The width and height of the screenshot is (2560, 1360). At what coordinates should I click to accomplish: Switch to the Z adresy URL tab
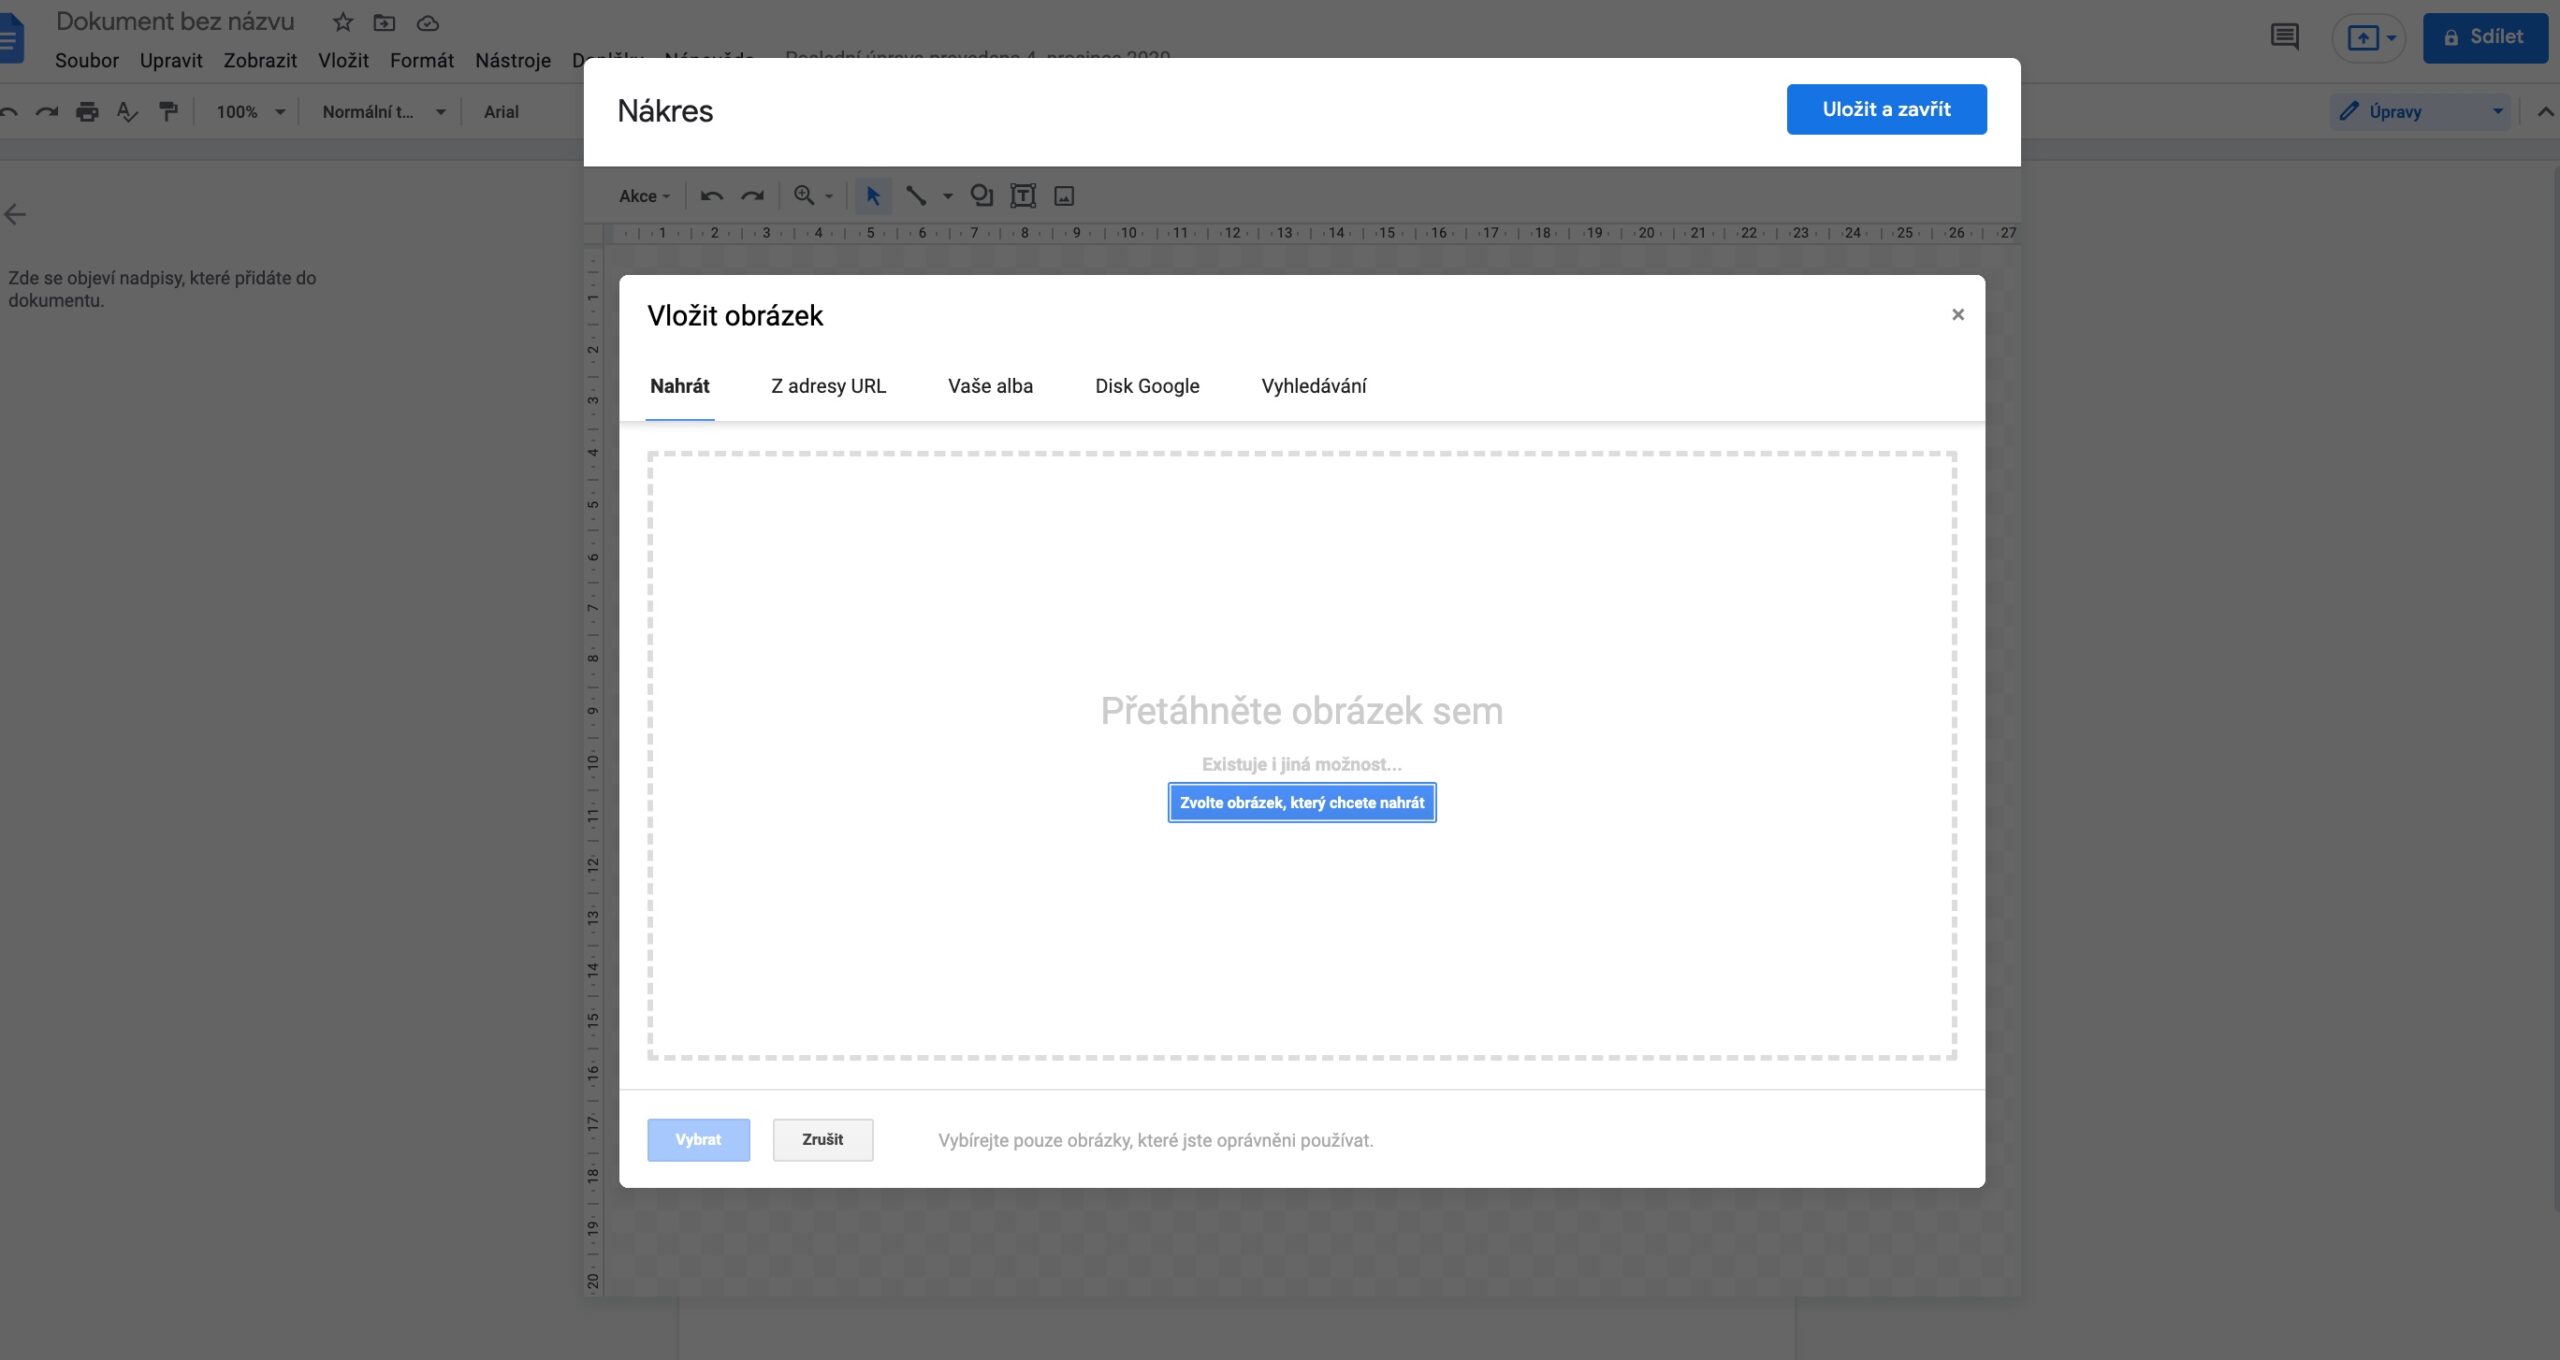(827, 386)
